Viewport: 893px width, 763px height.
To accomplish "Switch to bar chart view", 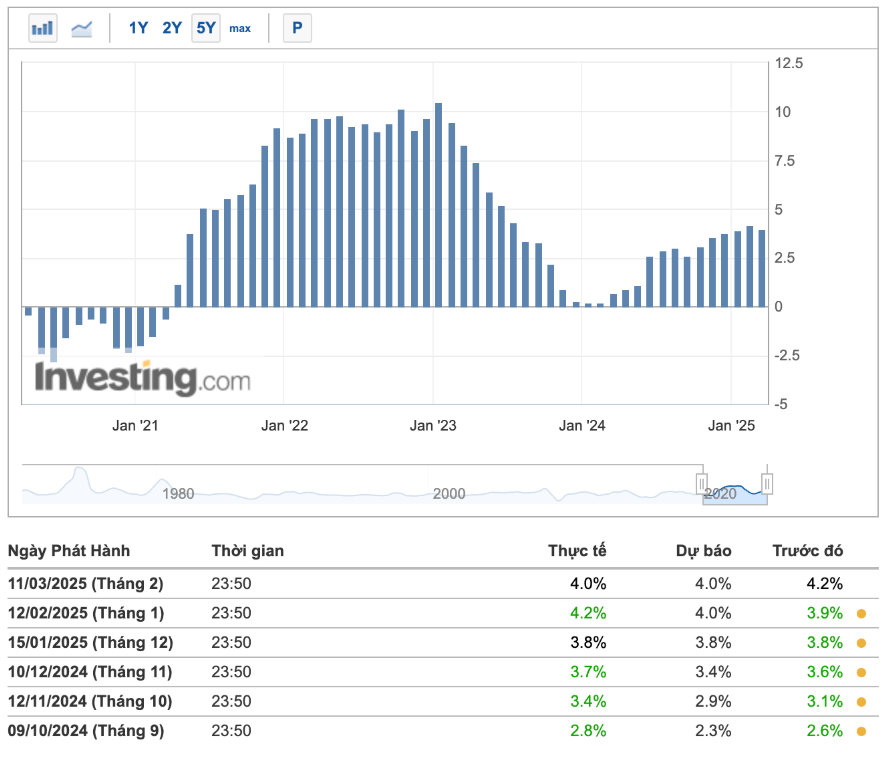I will [x=43, y=28].
